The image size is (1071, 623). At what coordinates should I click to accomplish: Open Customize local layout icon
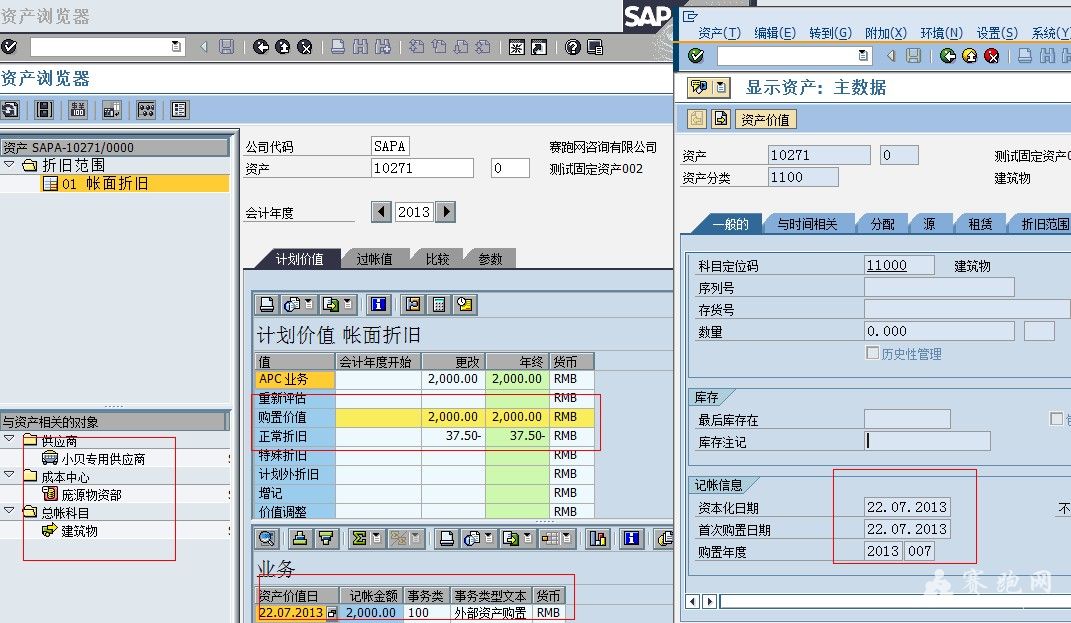click(595, 47)
